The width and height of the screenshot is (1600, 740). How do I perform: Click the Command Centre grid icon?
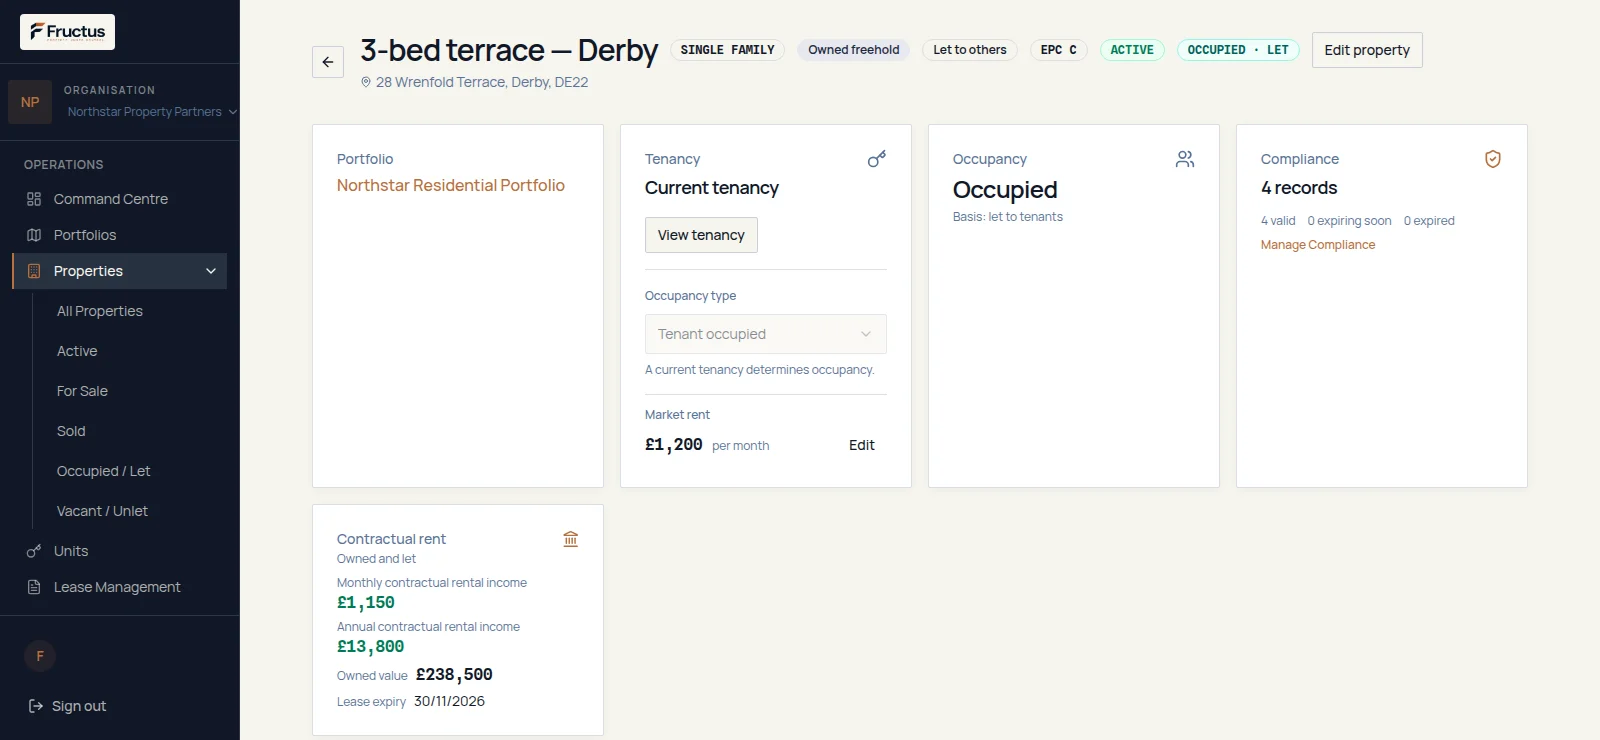click(x=34, y=199)
